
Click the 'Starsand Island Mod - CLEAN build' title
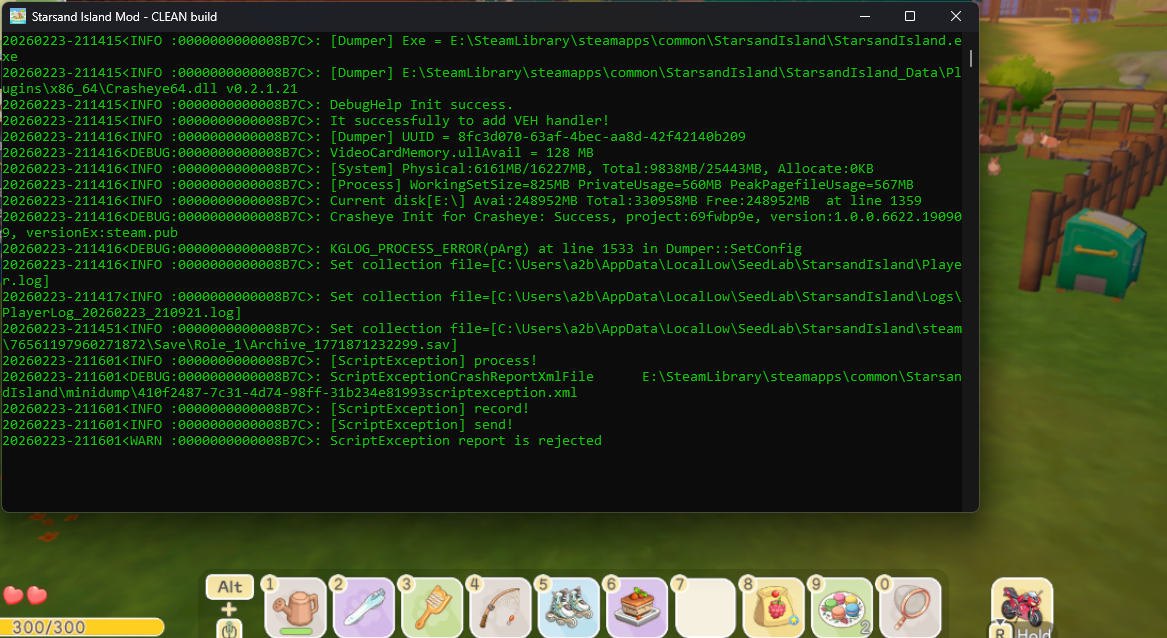[124, 16]
